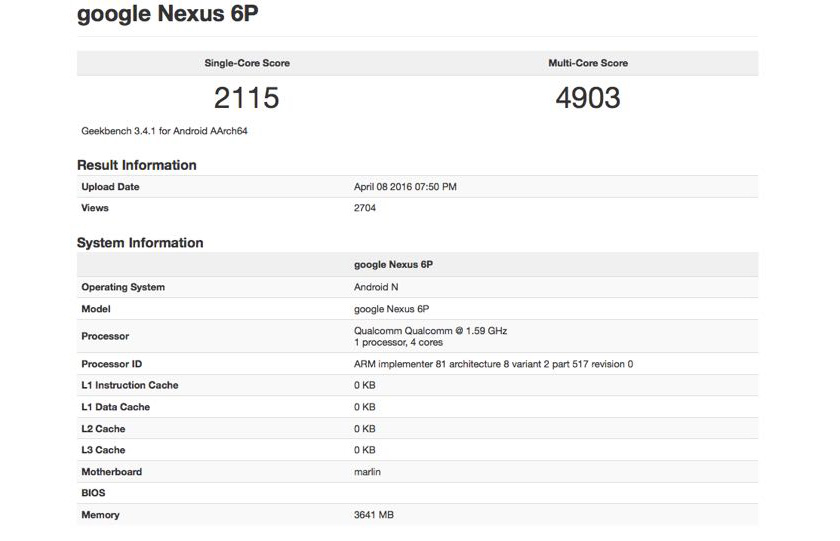The image size is (840, 541).
Task: Click the L1 Instruction Cache row label
Action: point(130,385)
